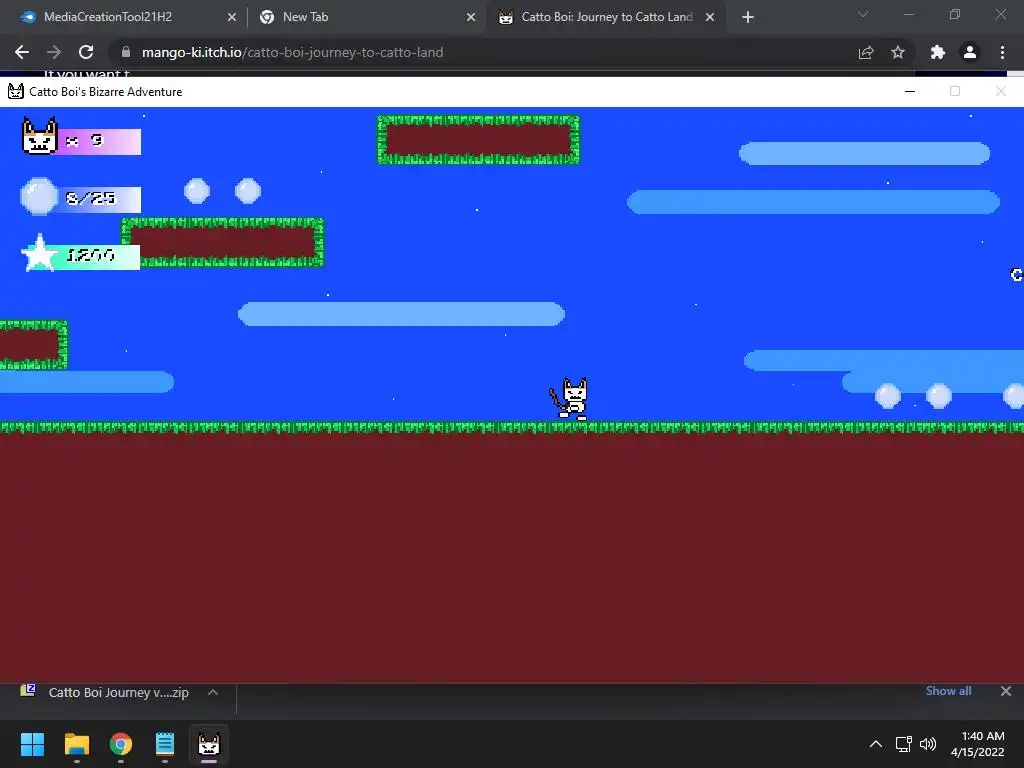Open the Windows Start menu
This screenshot has width=1024, height=768.
tap(32, 744)
